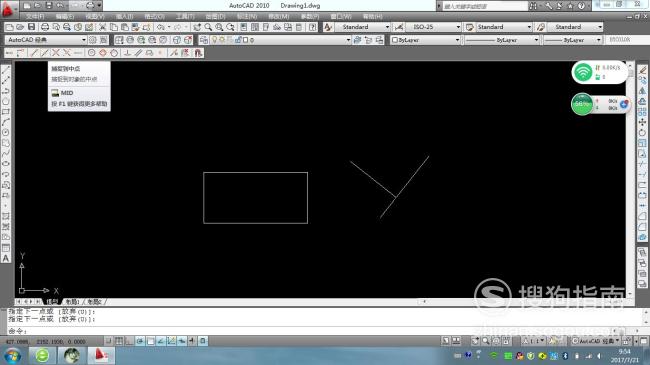Click the Save icon in Standard toolbar
The height and width of the screenshot is (365, 650).
coord(32,27)
